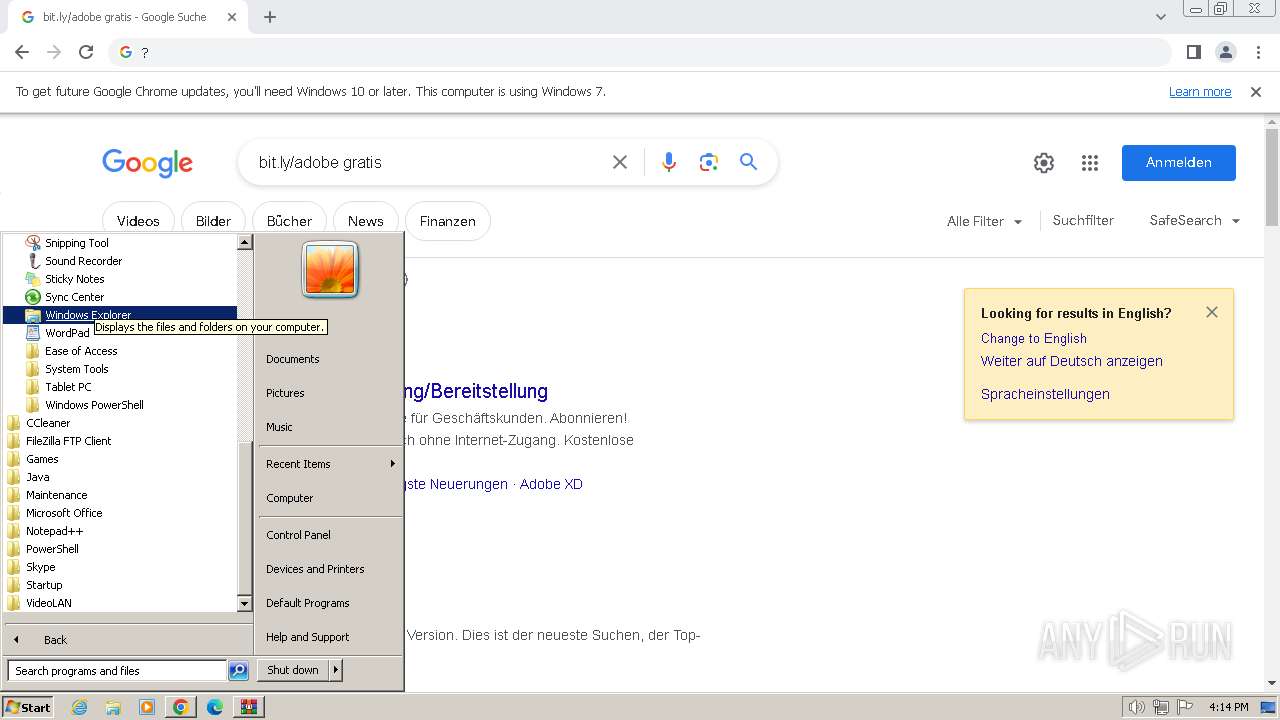
Task: Select the Bilder filter tab
Action: [x=213, y=221]
